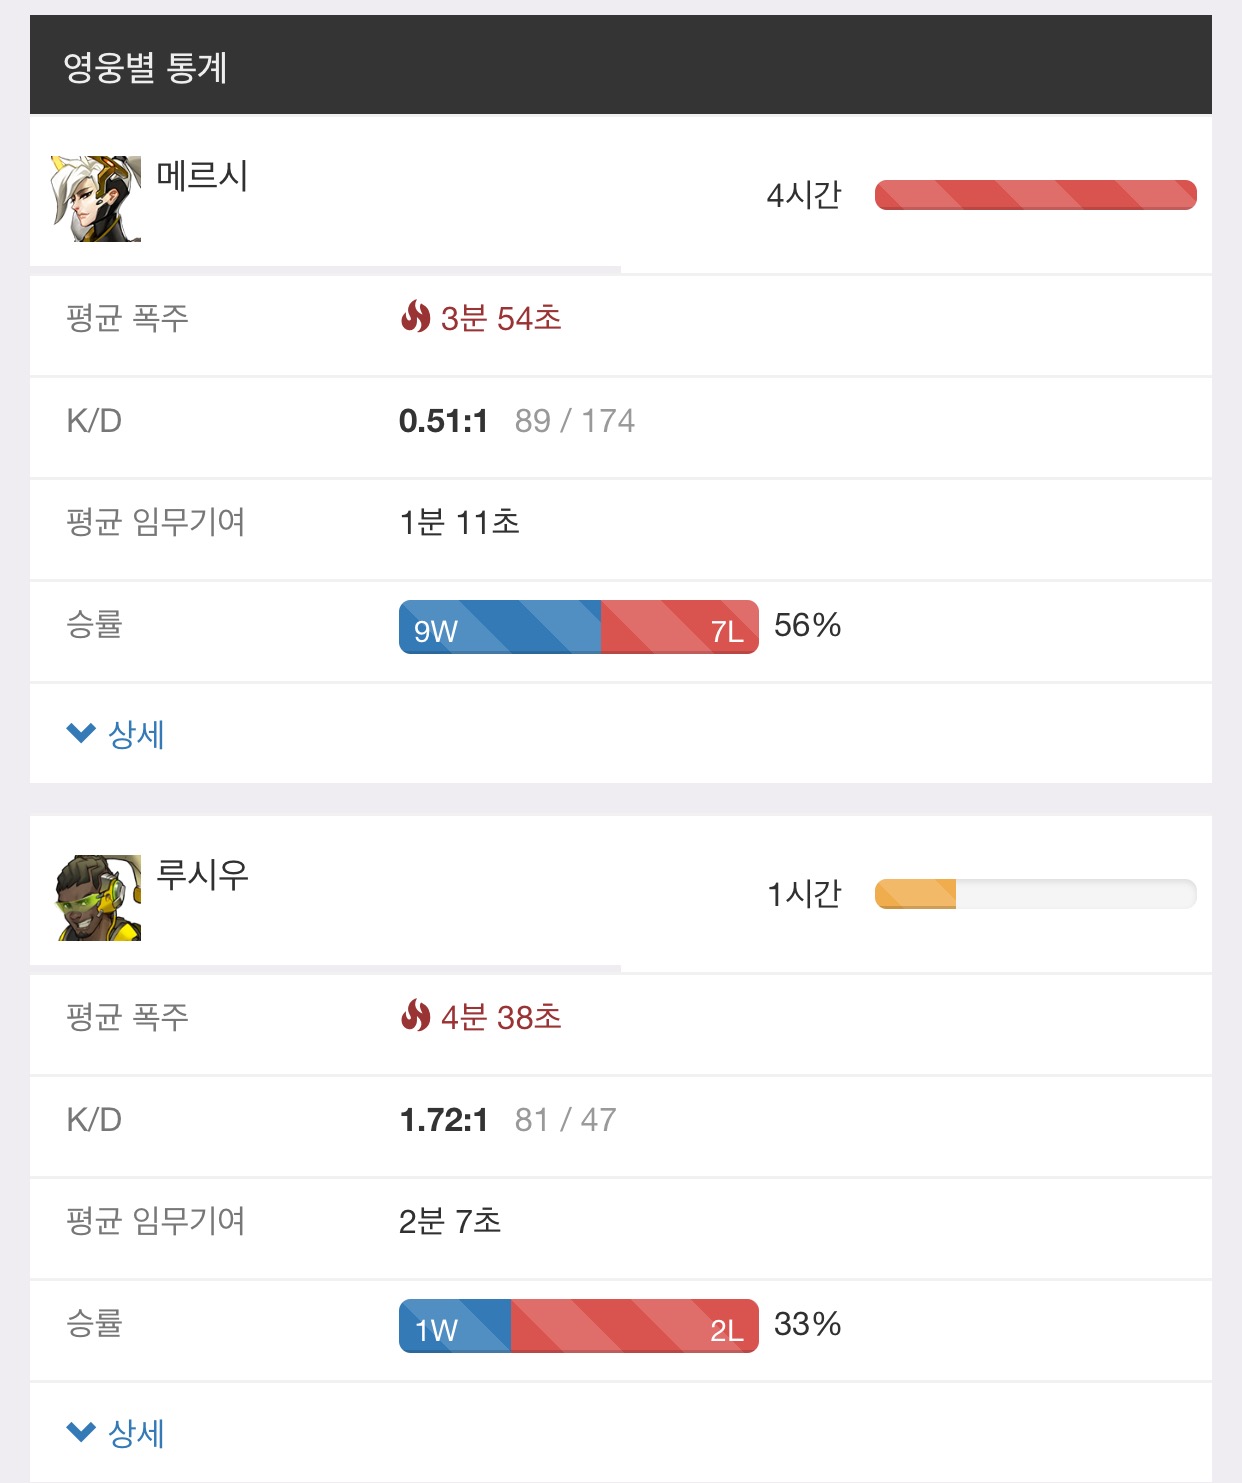
Task: Click the red 2L loss segment
Action: coord(635,1326)
